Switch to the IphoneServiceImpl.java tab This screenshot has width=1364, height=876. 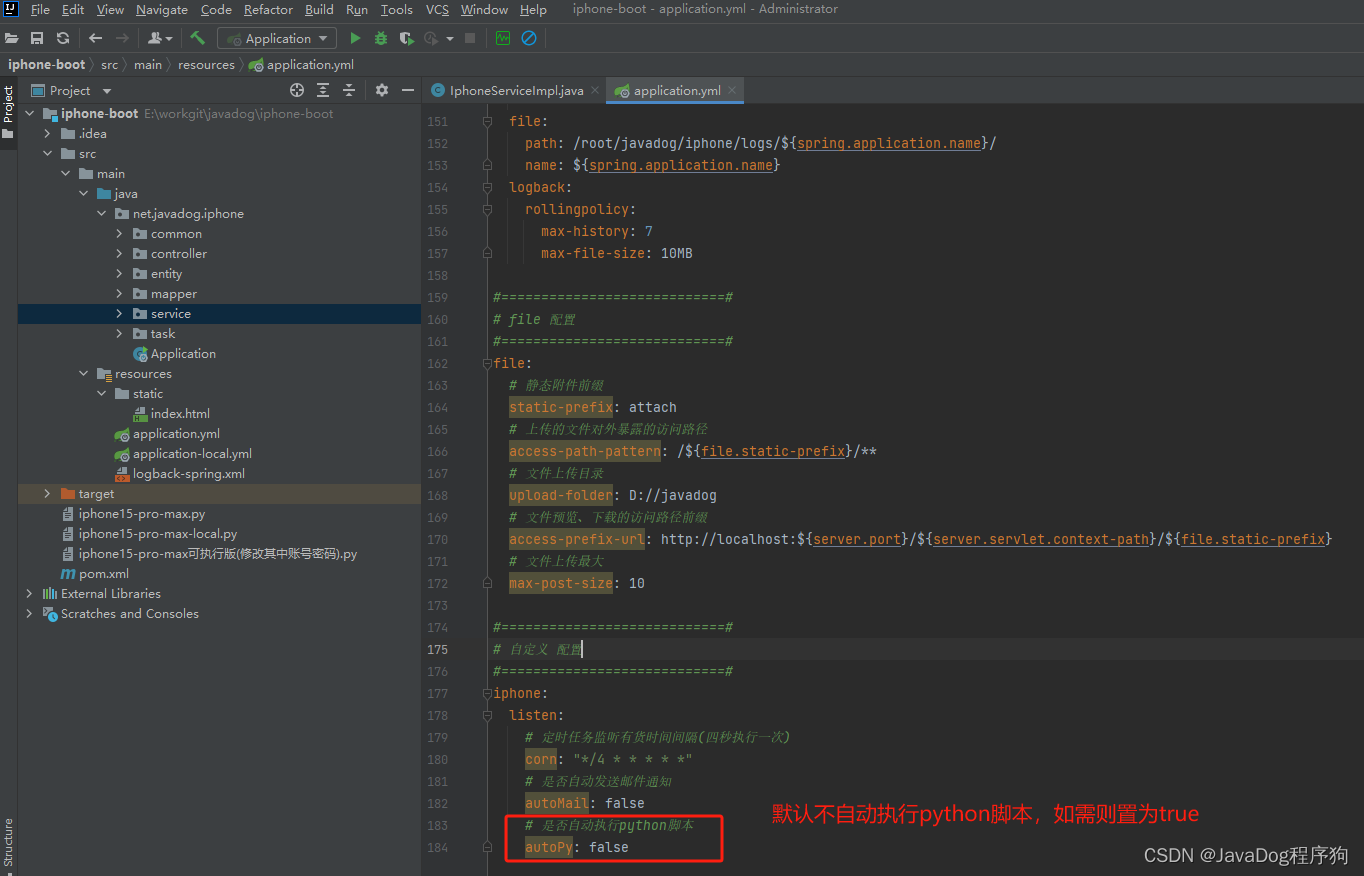coord(515,90)
